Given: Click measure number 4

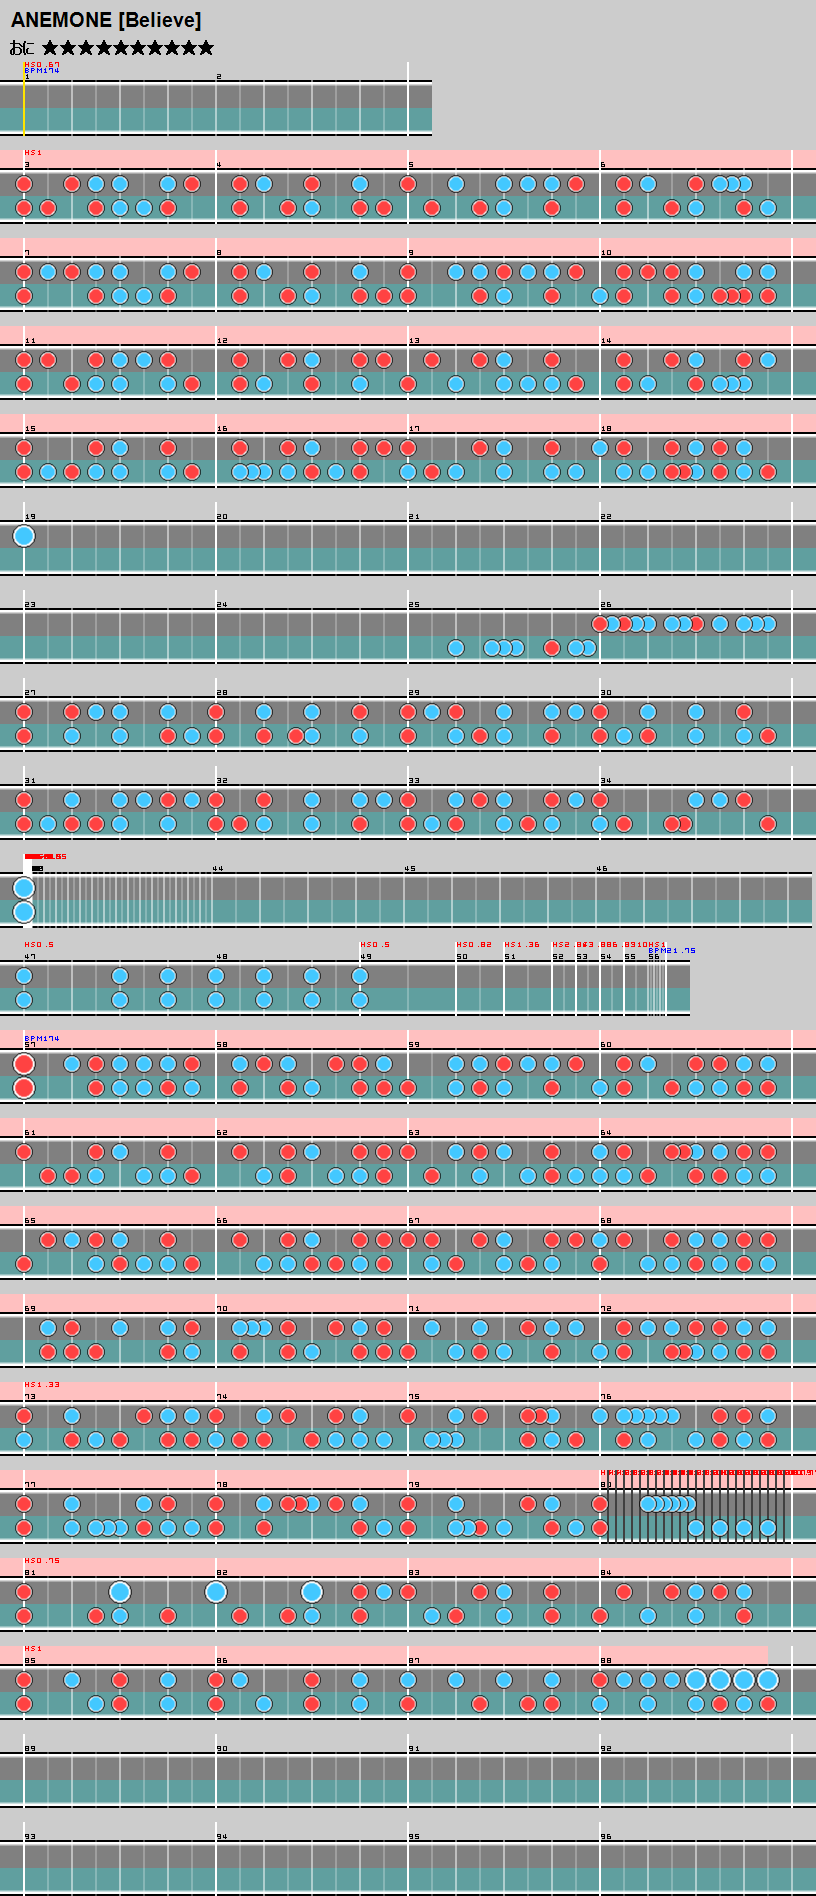Looking at the screenshot, I should pos(219,165).
